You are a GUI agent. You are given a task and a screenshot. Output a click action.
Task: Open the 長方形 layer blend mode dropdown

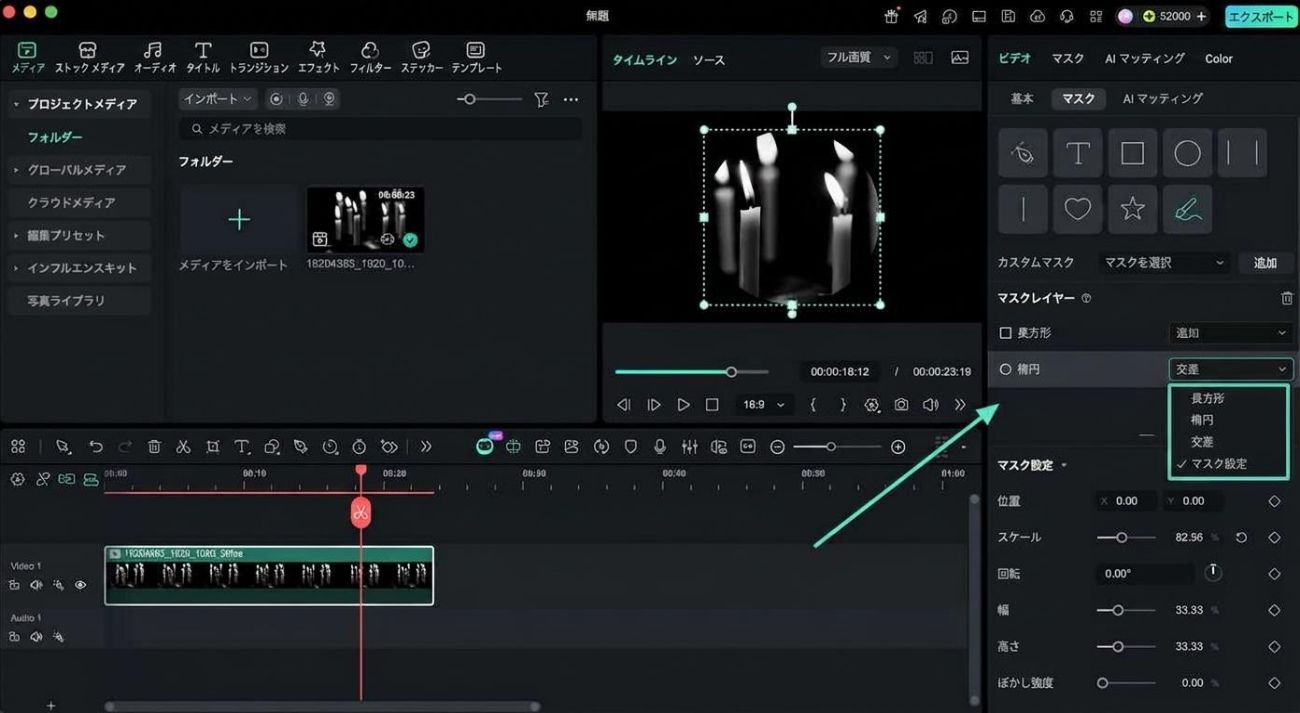1231,333
